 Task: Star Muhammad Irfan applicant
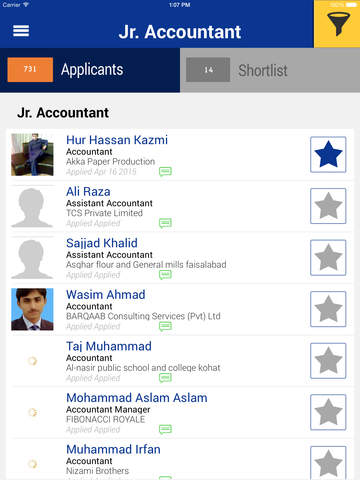[328, 463]
